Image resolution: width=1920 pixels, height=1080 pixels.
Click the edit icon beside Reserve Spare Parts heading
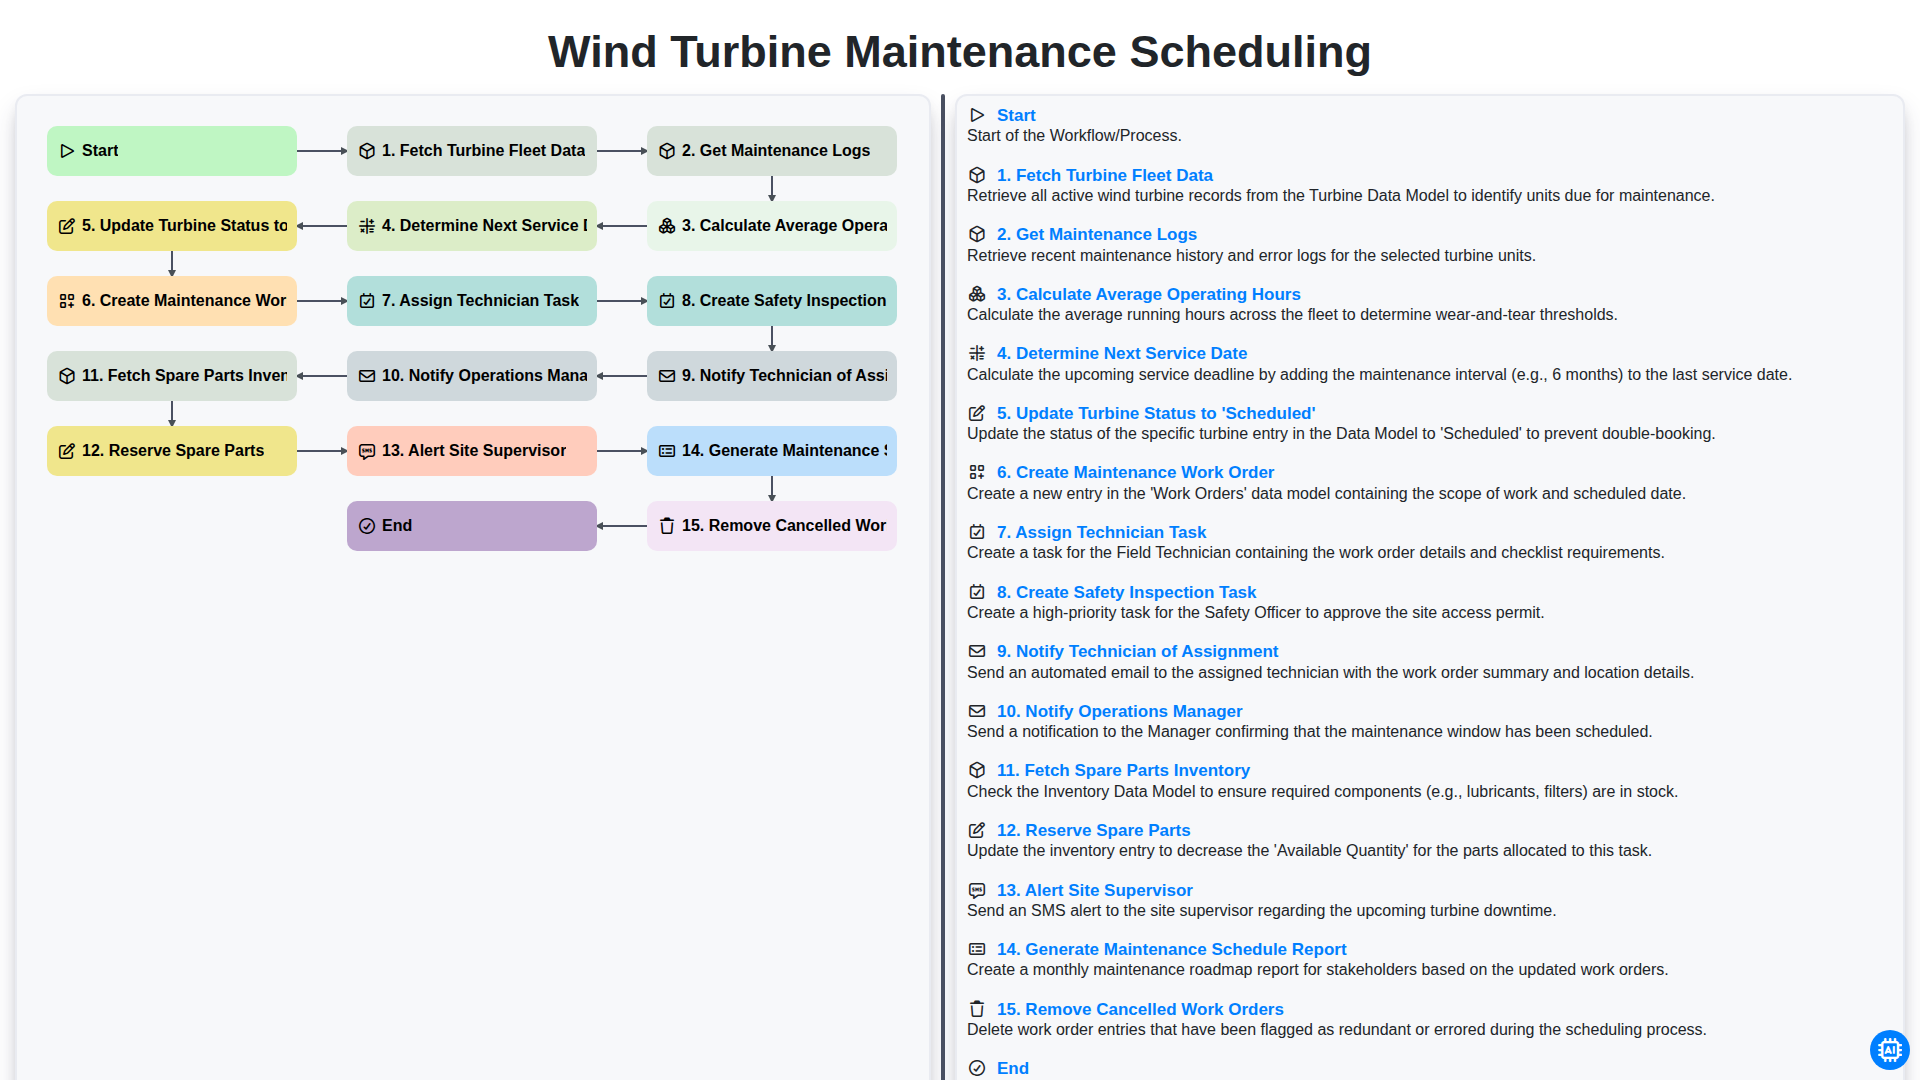pos(977,830)
